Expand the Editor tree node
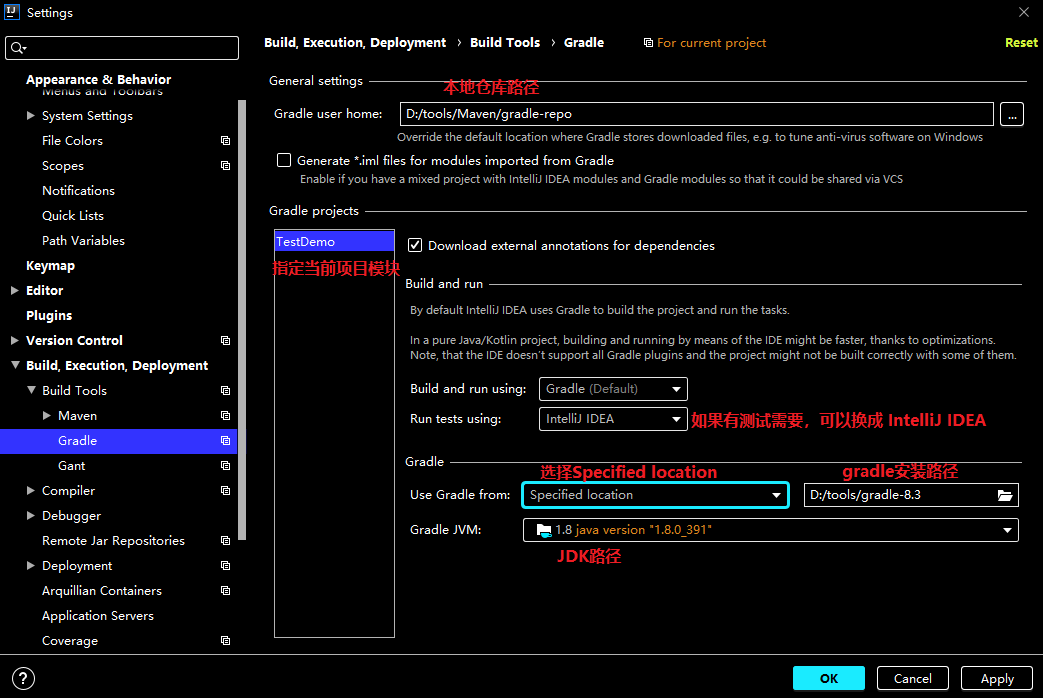 (x=15, y=291)
